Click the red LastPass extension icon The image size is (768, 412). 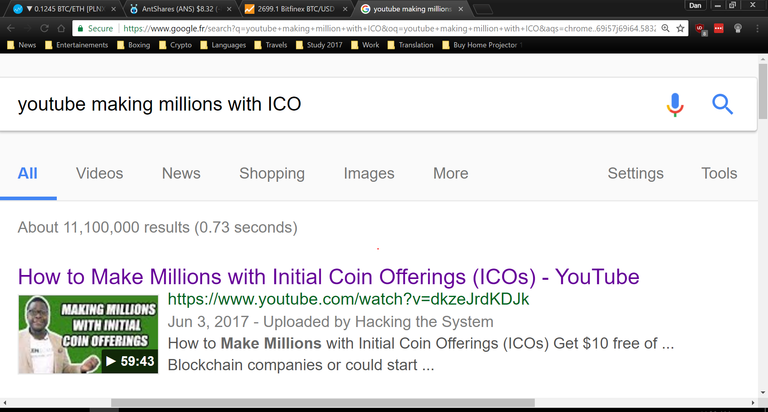[x=719, y=28]
